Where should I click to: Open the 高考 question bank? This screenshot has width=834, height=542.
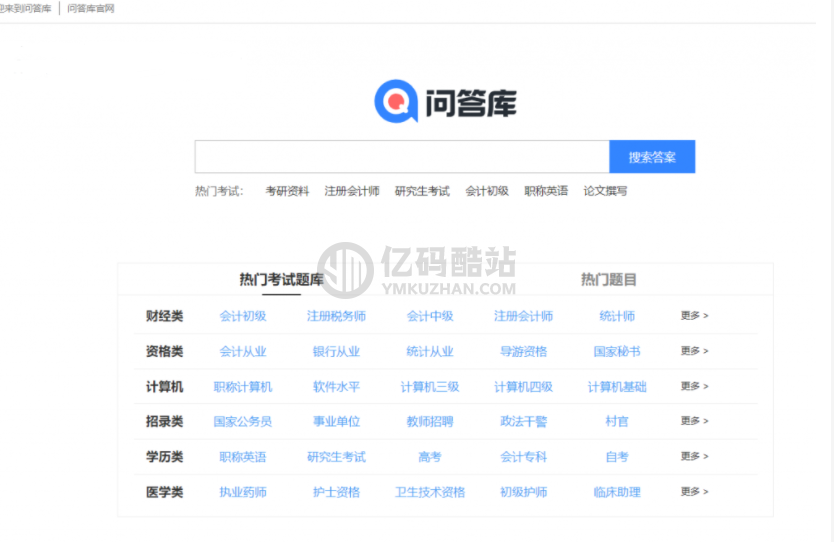coord(430,456)
